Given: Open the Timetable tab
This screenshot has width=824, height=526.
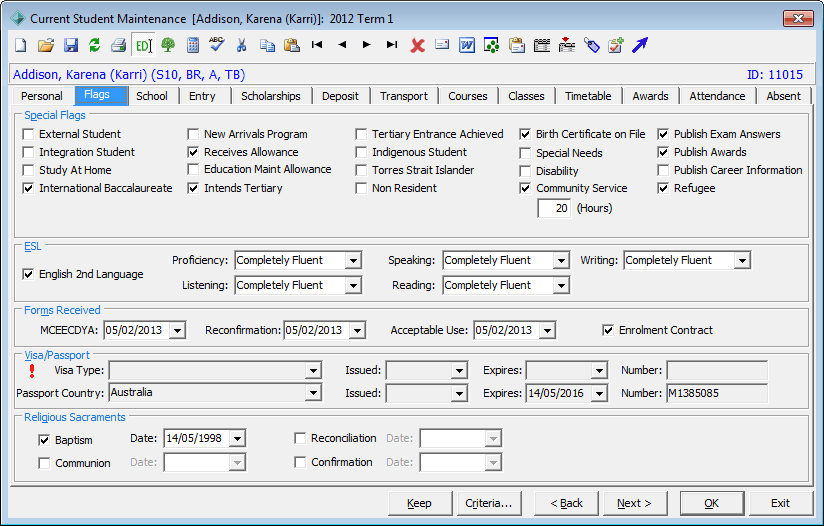Looking at the screenshot, I should click(588, 96).
